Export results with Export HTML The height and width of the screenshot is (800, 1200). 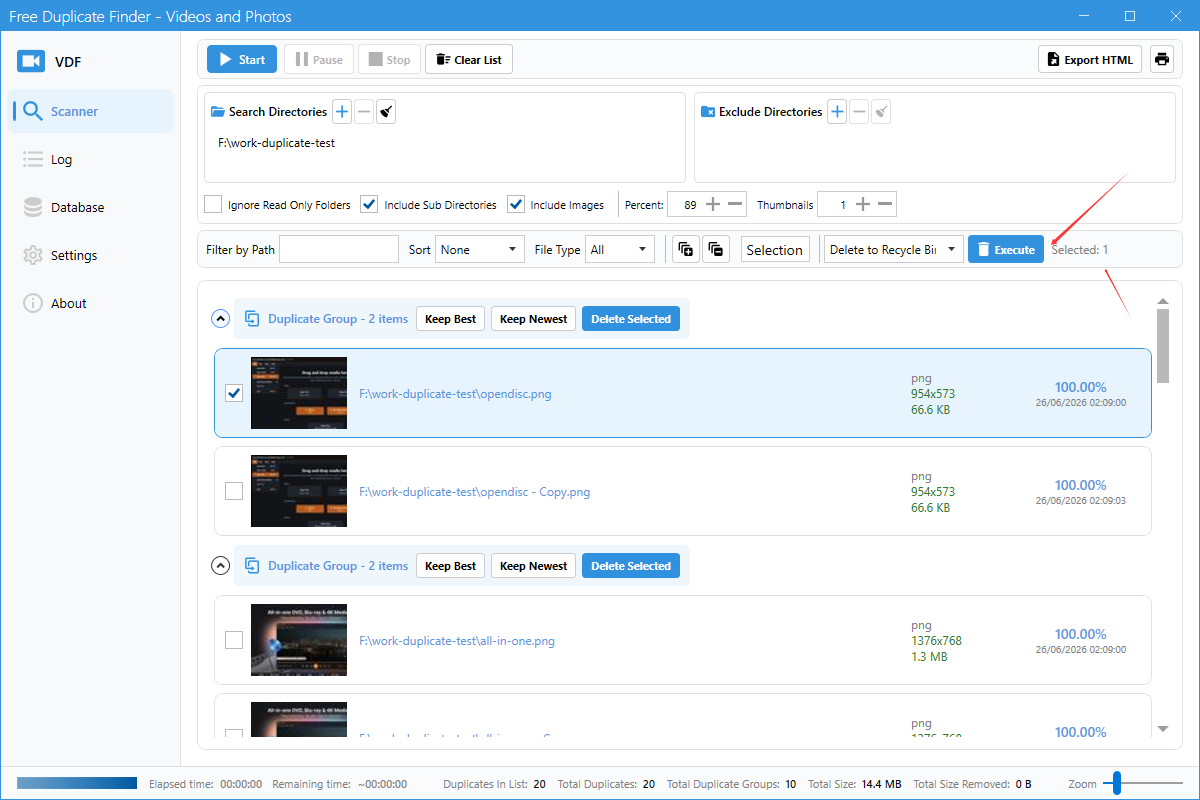(1090, 59)
